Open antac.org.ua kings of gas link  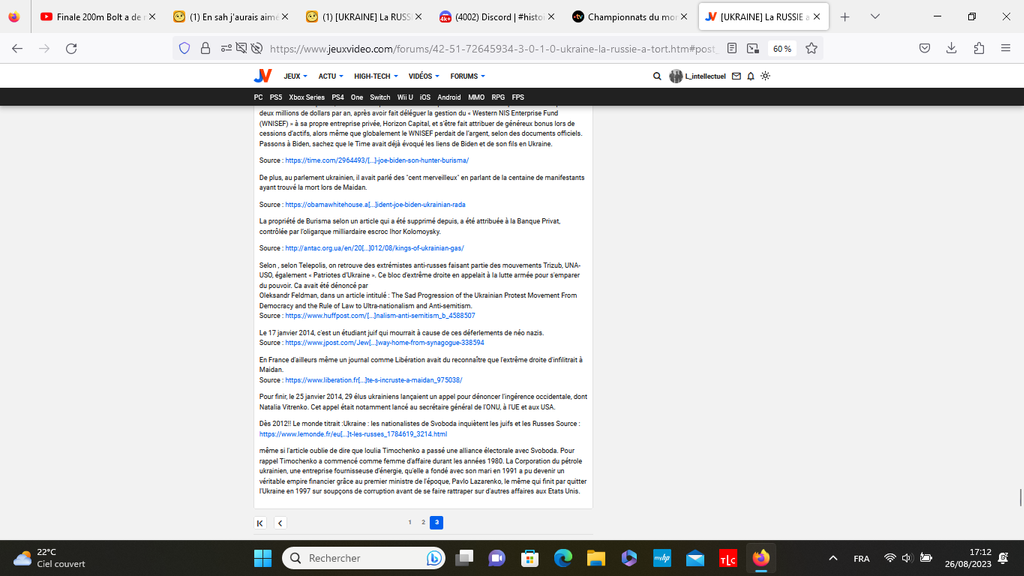coord(374,248)
